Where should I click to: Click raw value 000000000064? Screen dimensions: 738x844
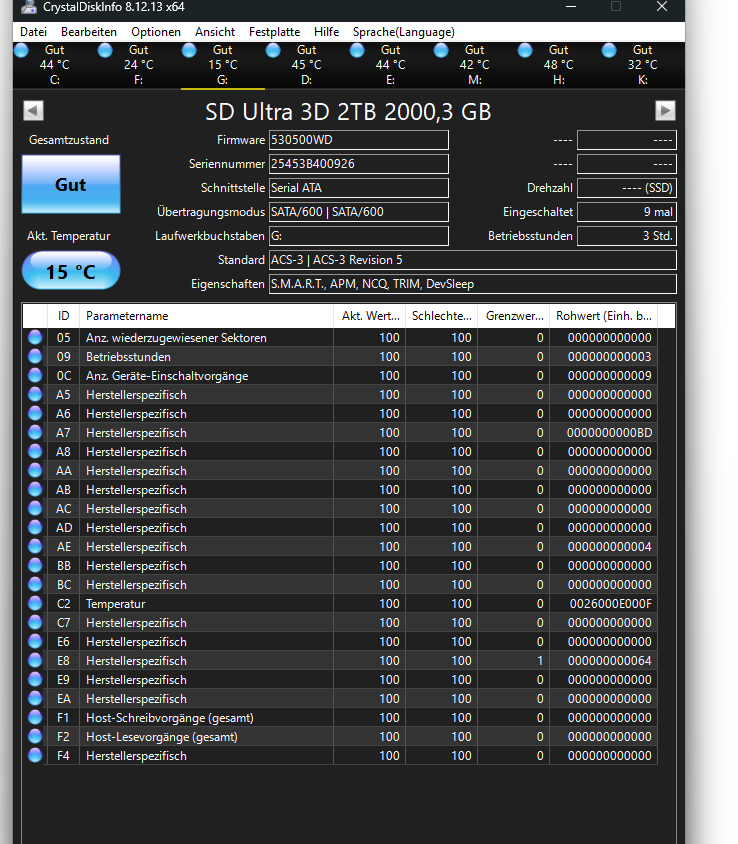coord(609,660)
